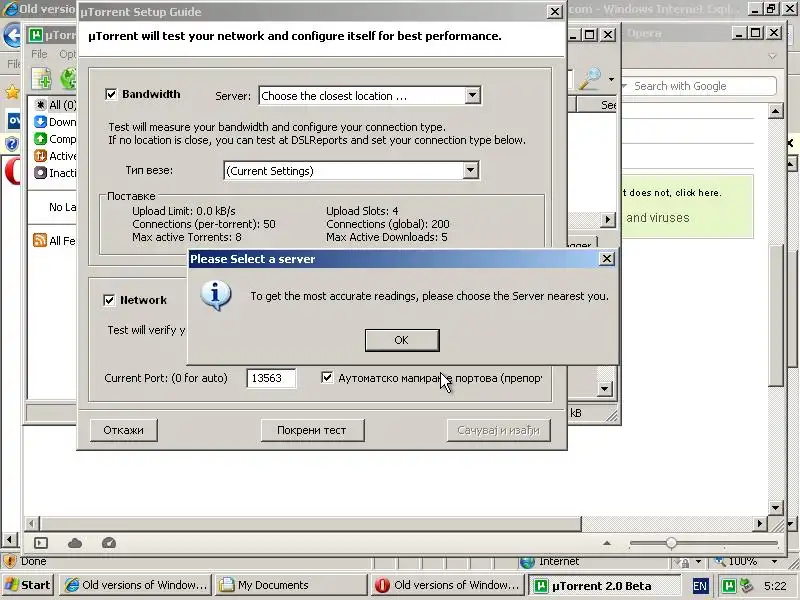800x600 pixels.
Task: Open the Options menu in µTorrent
Action: coord(67,54)
